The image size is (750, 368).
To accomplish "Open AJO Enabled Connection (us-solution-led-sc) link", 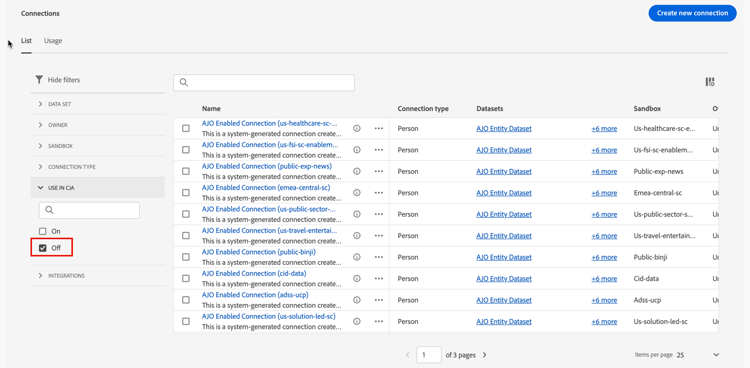I will pyautogui.click(x=269, y=316).
